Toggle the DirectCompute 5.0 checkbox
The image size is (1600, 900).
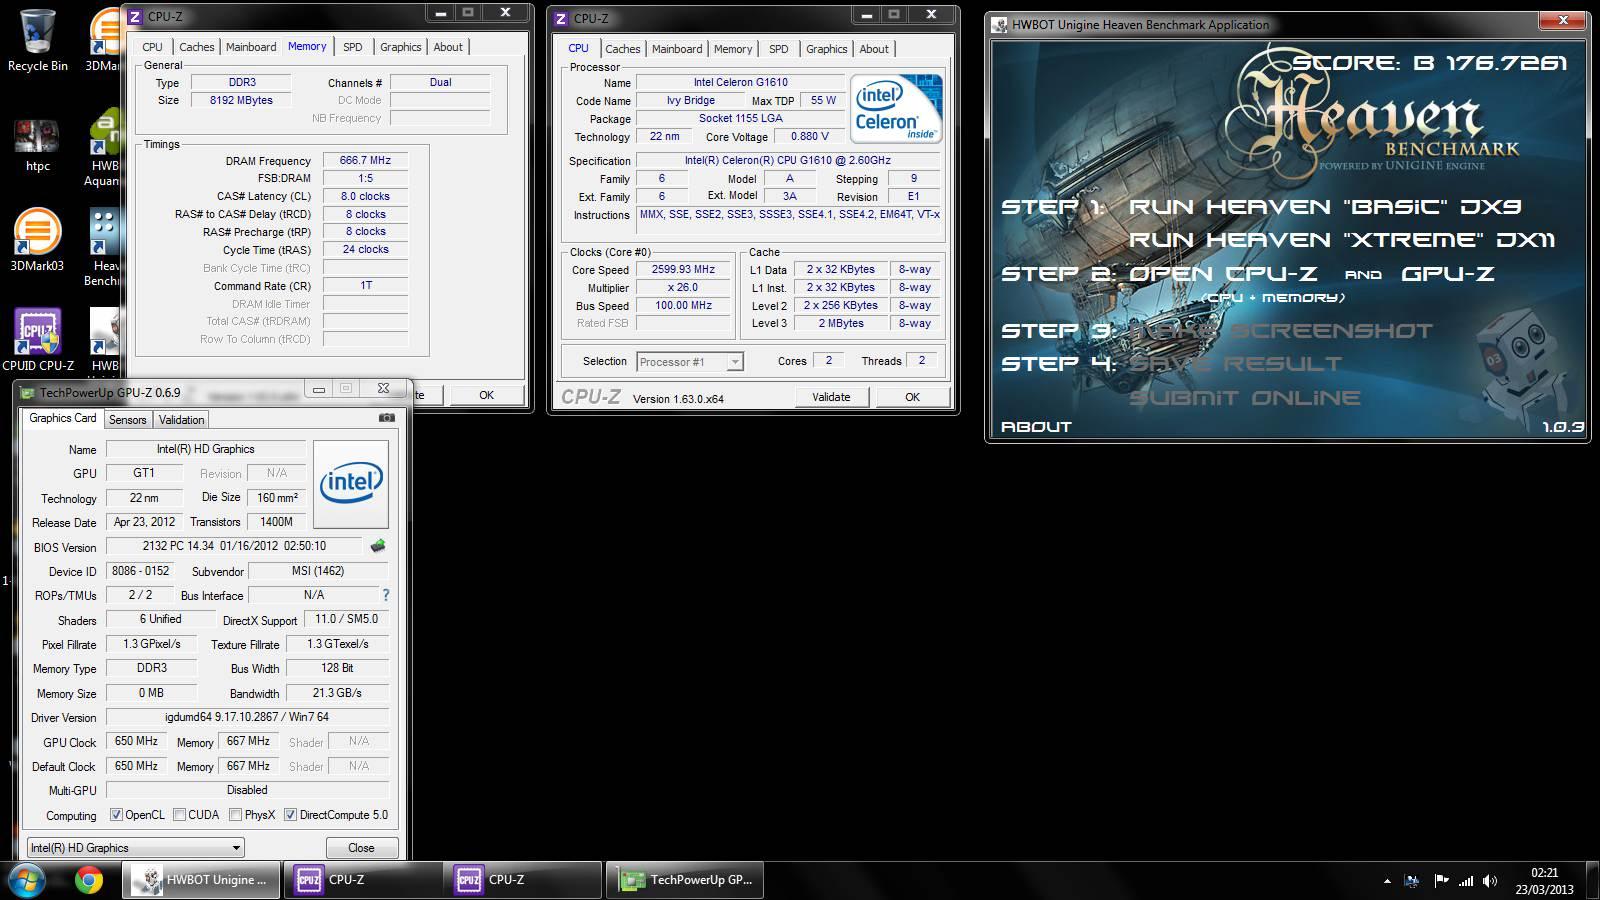[290, 815]
